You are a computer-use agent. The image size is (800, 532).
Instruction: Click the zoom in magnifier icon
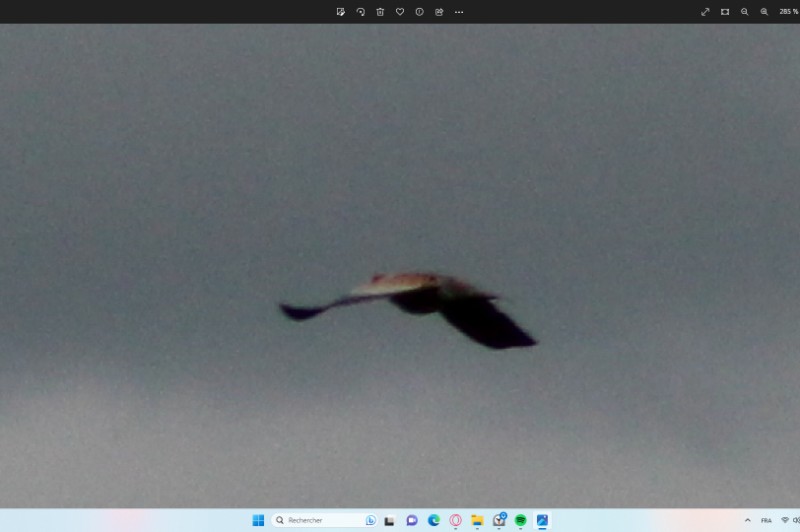click(764, 12)
